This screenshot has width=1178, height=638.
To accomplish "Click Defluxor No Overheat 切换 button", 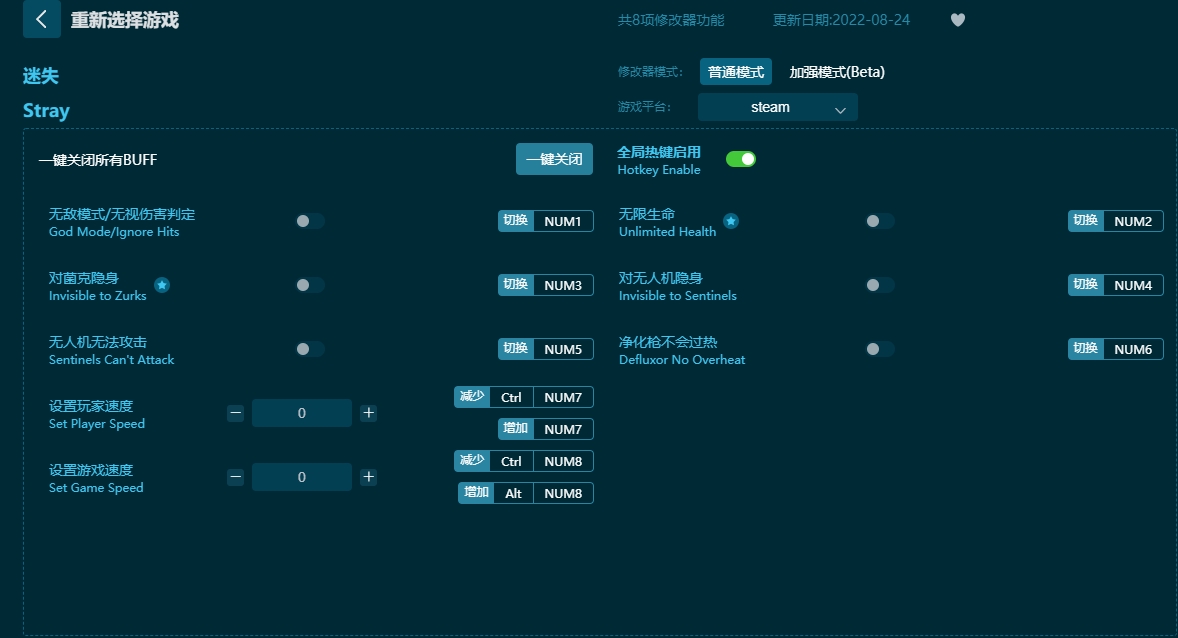I will point(1086,349).
